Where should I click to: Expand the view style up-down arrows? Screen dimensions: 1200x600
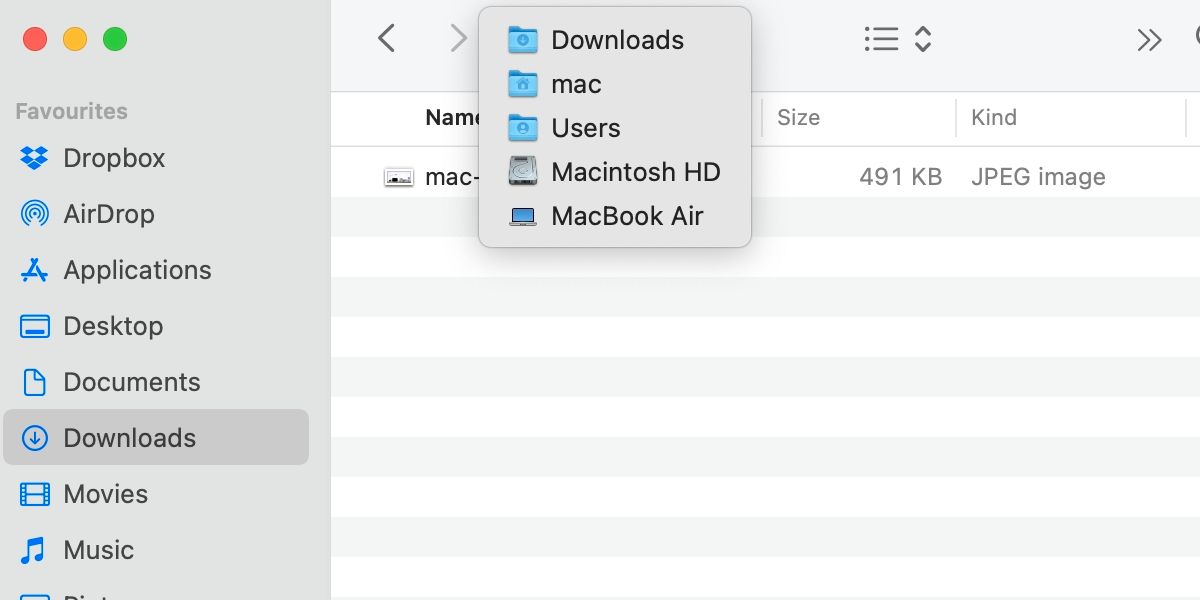pyautogui.click(x=923, y=39)
